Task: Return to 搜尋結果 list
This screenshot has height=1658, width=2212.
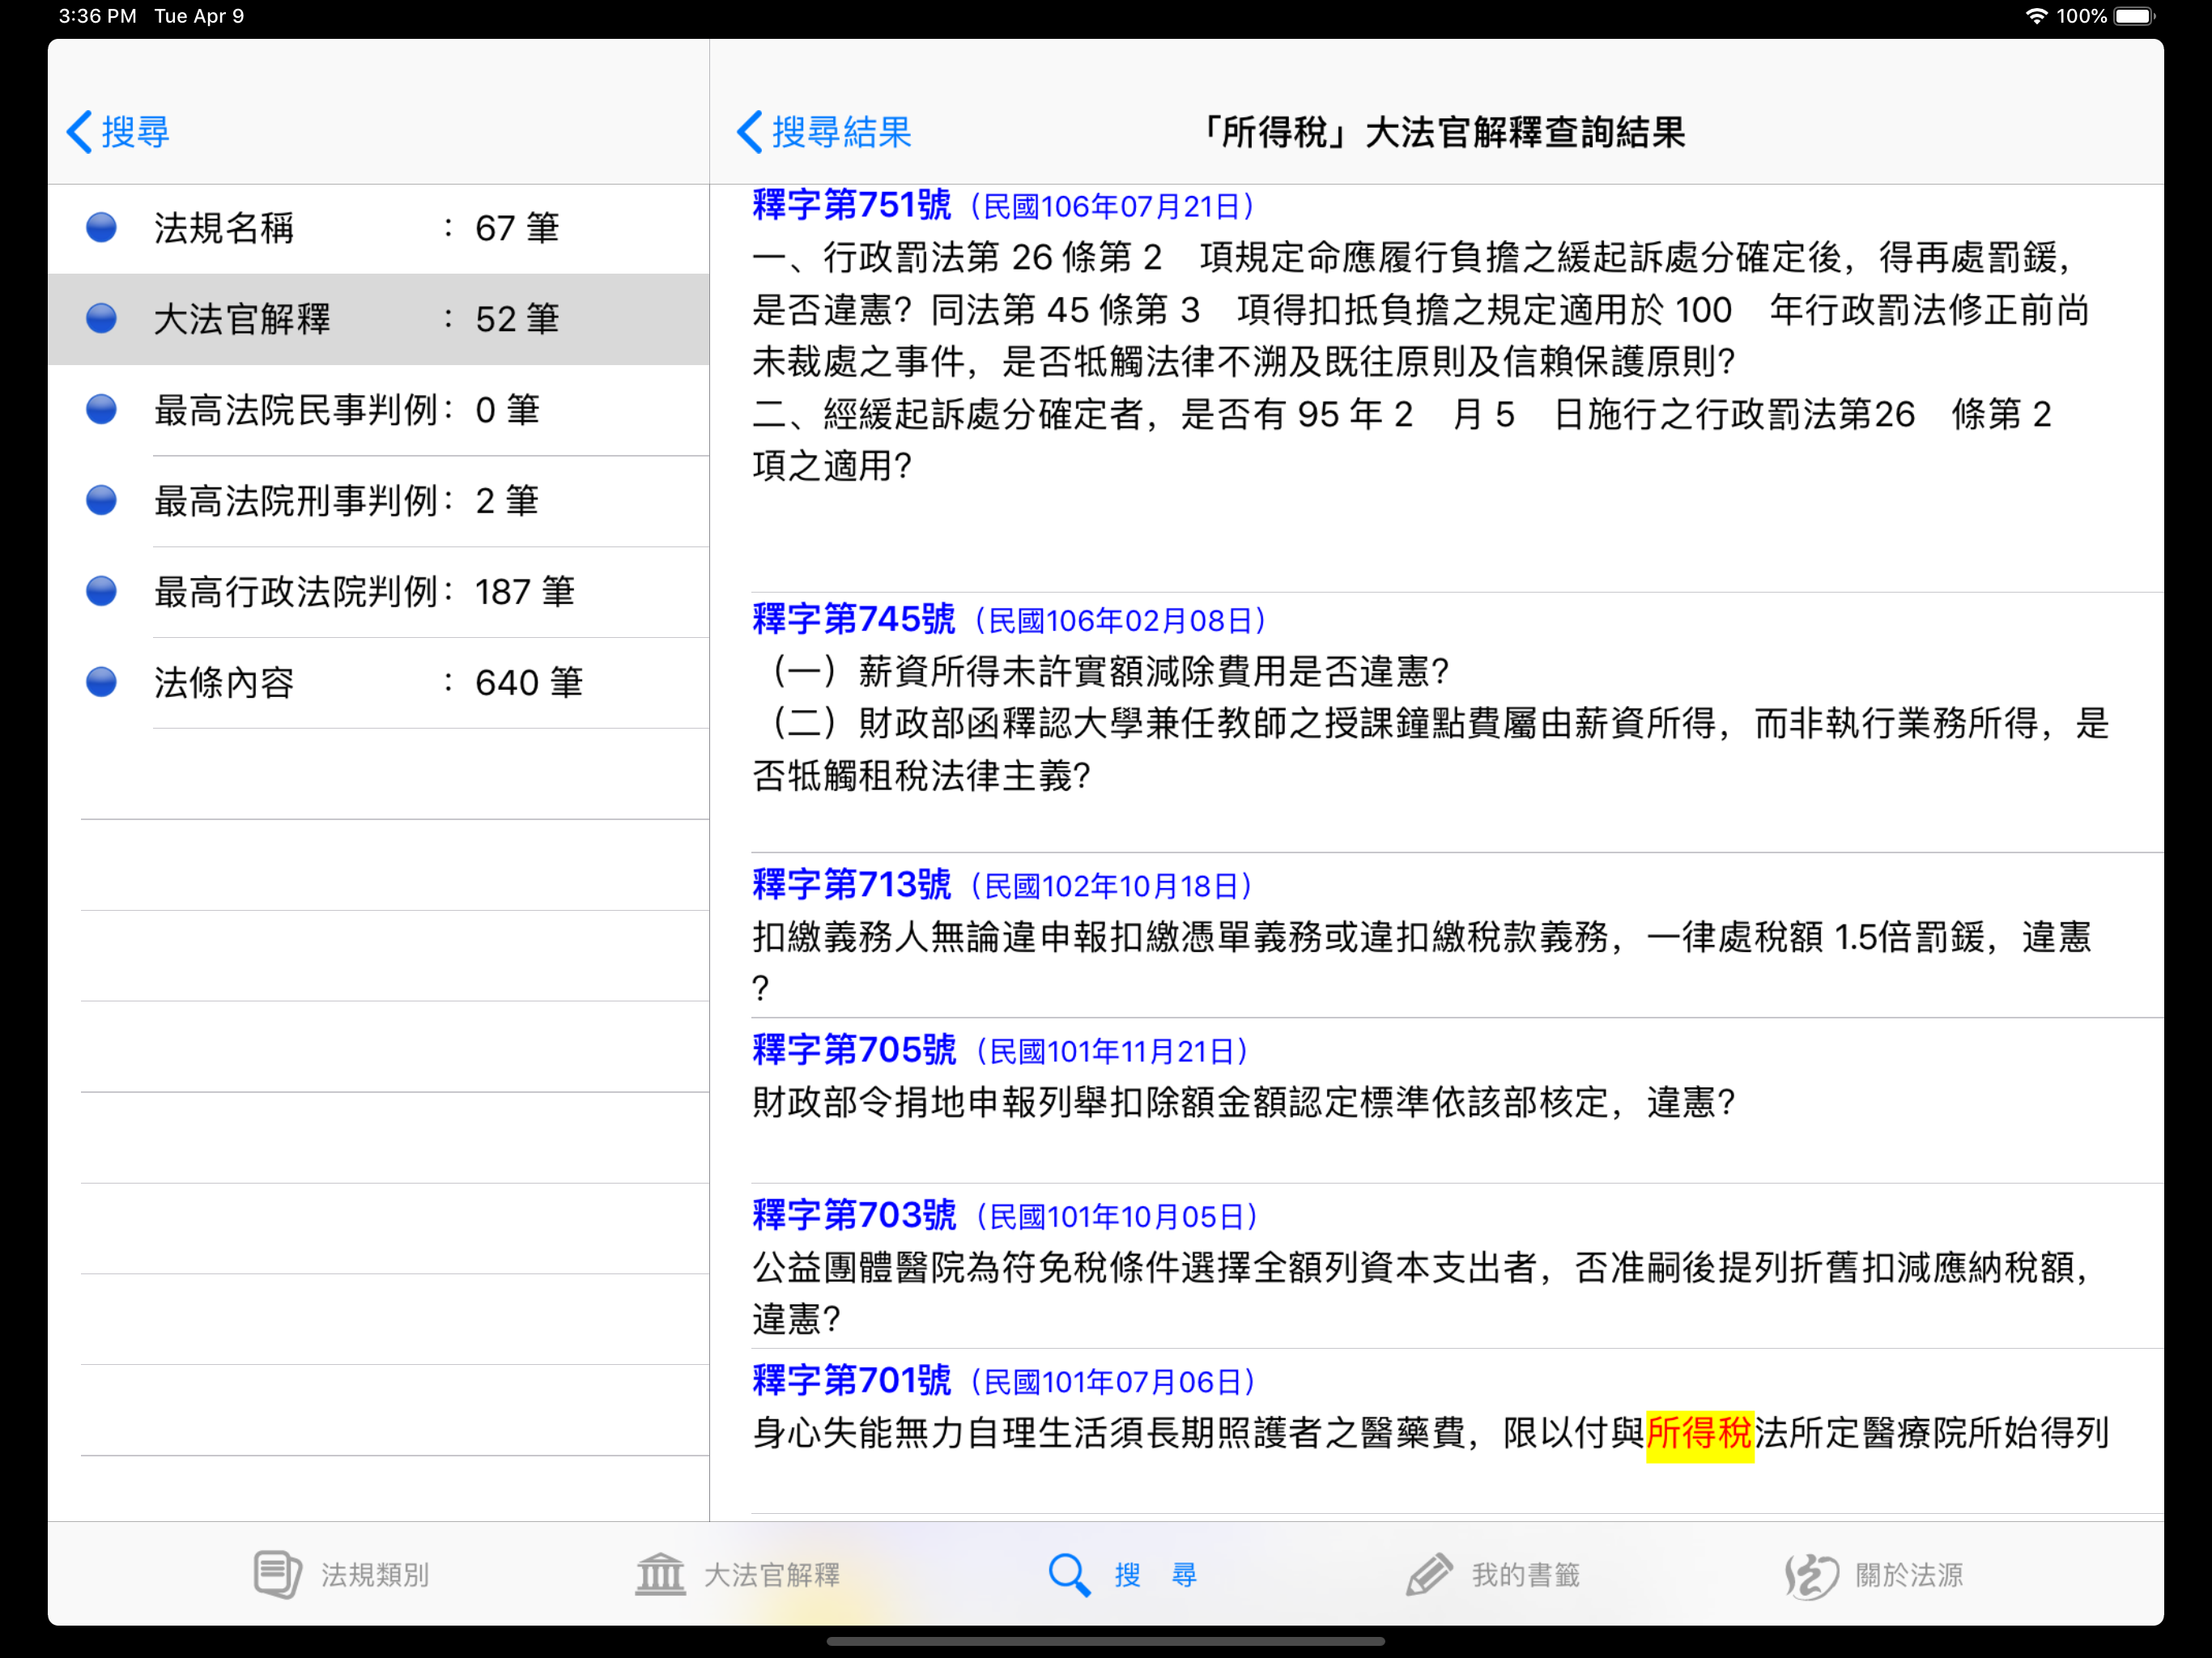Action: (x=824, y=132)
